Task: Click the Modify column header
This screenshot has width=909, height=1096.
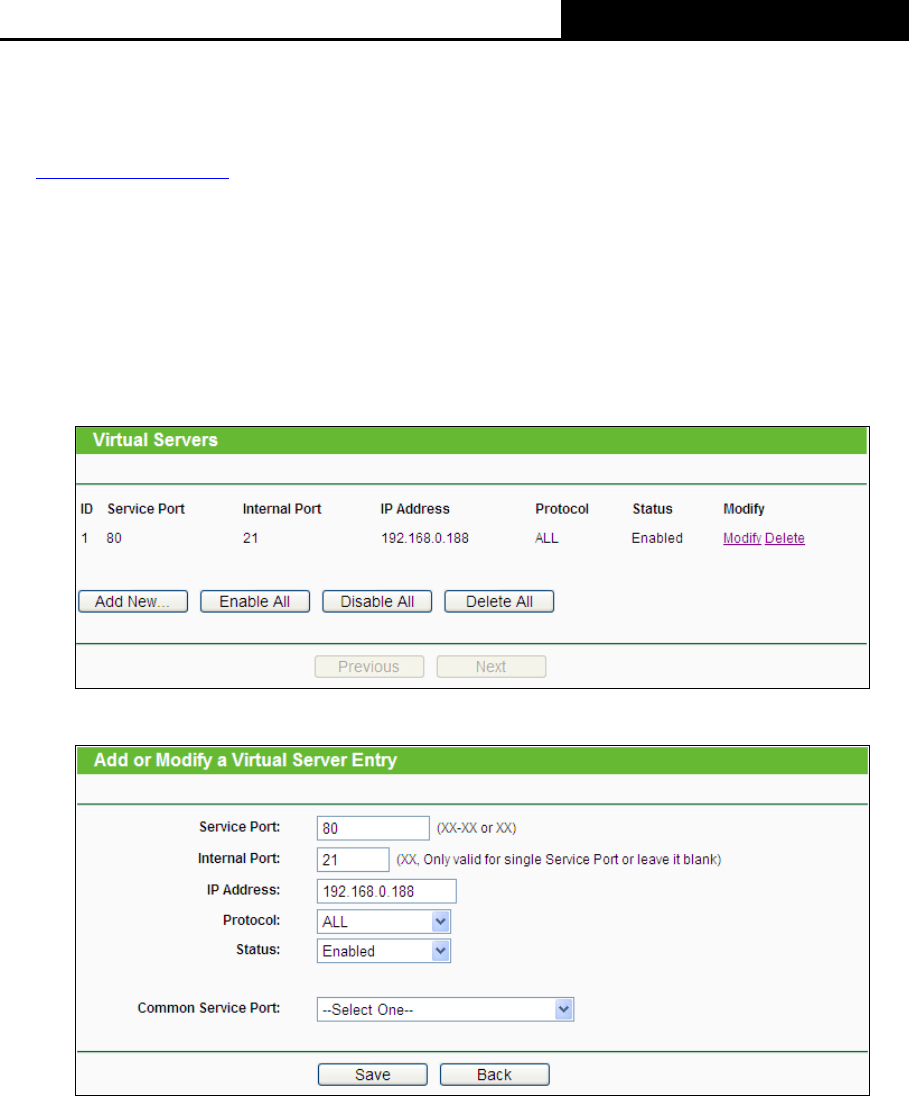Action: [743, 509]
